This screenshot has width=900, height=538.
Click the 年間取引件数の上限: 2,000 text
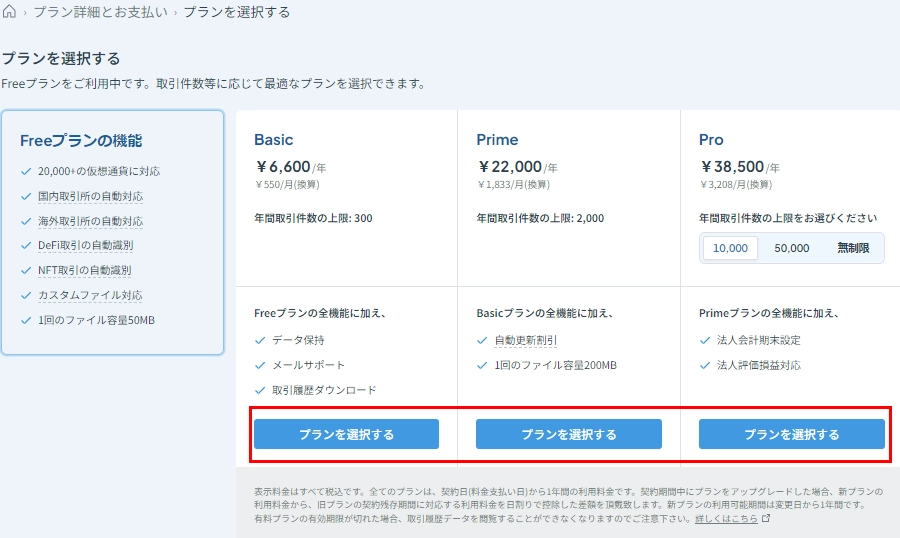[540, 218]
